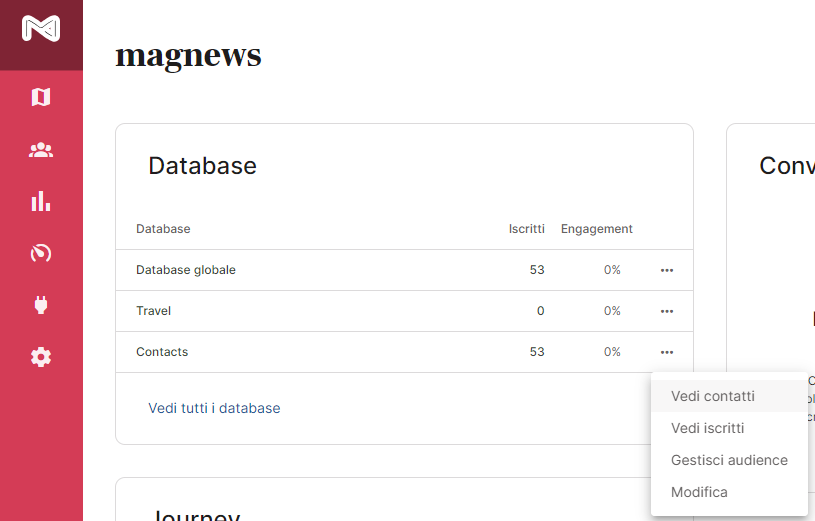The height and width of the screenshot is (521, 815).
Task: Click the 53 iscritti value for Database globale
Action: pyautogui.click(x=537, y=270)
